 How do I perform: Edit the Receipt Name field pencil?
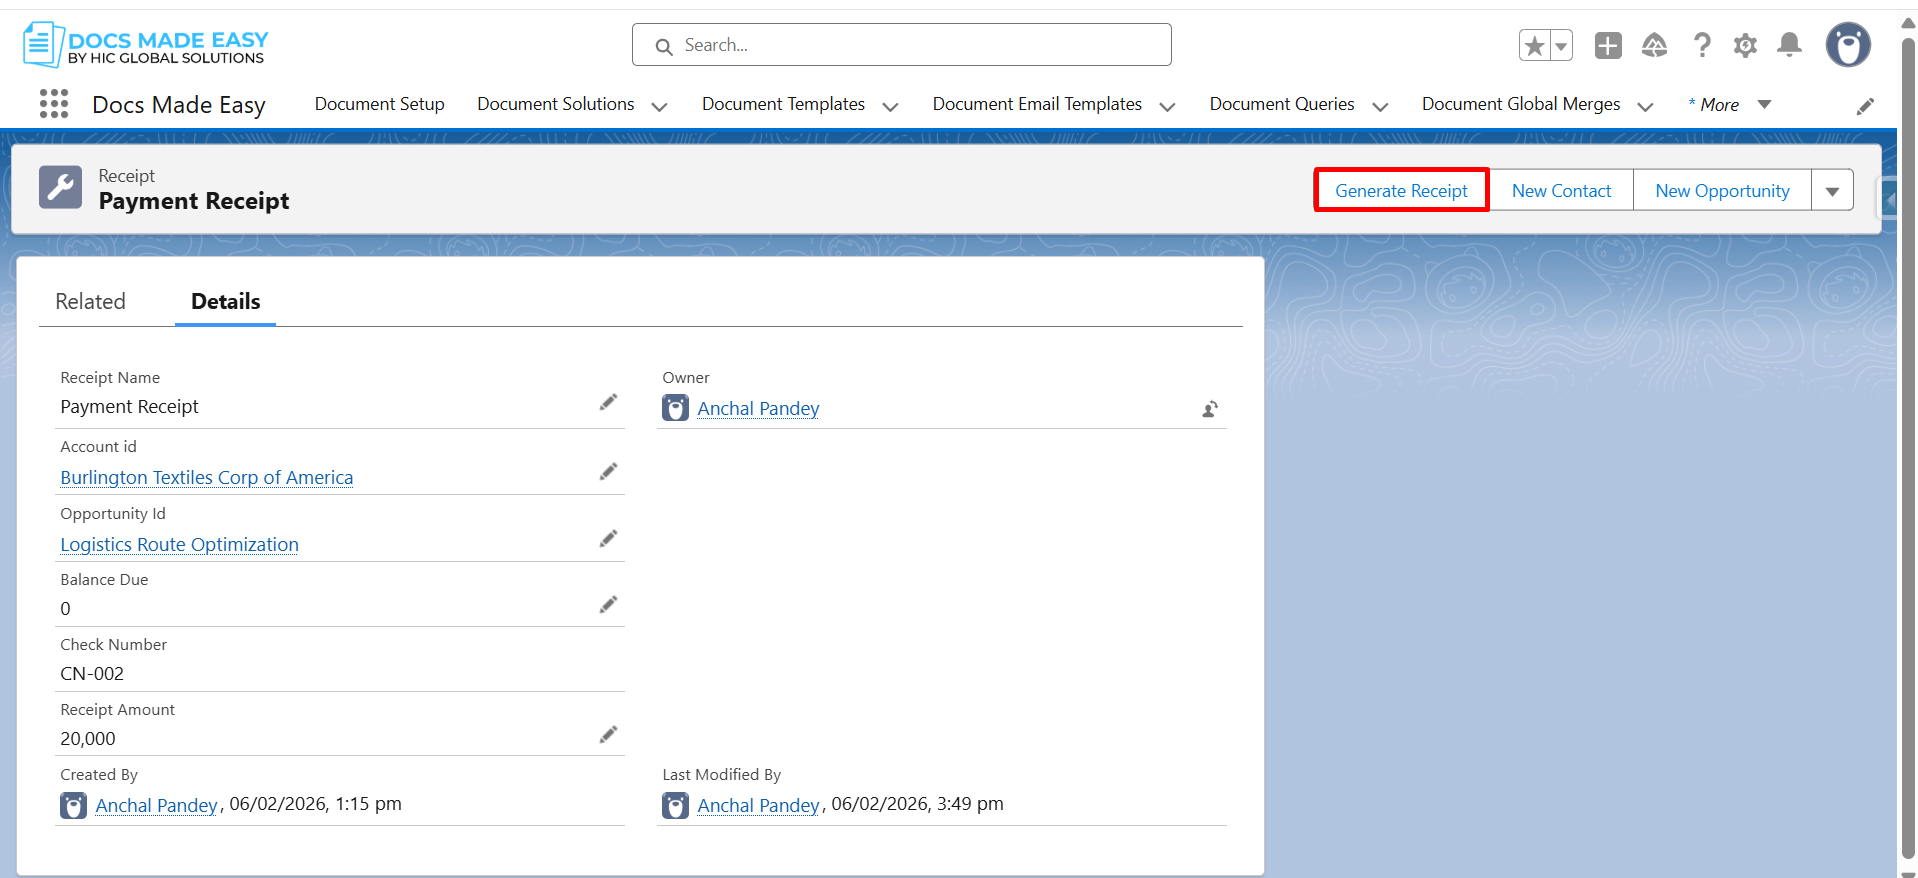[608, 402]
